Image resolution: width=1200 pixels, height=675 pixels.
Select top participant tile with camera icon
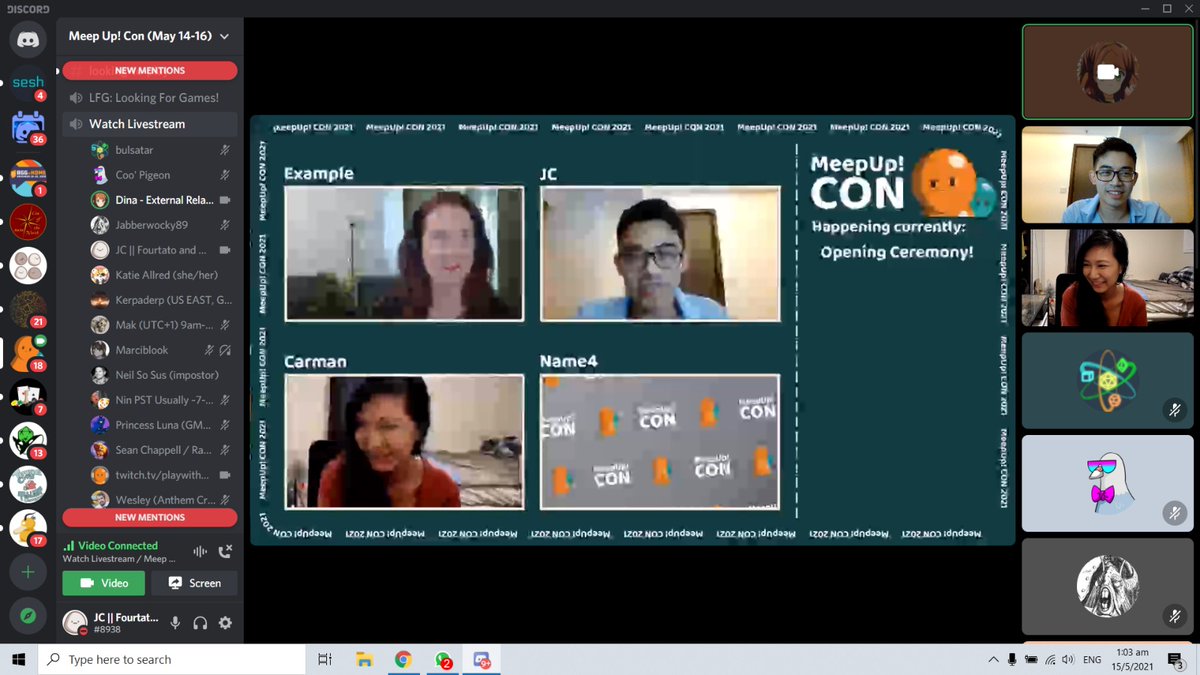[1107, 72]
